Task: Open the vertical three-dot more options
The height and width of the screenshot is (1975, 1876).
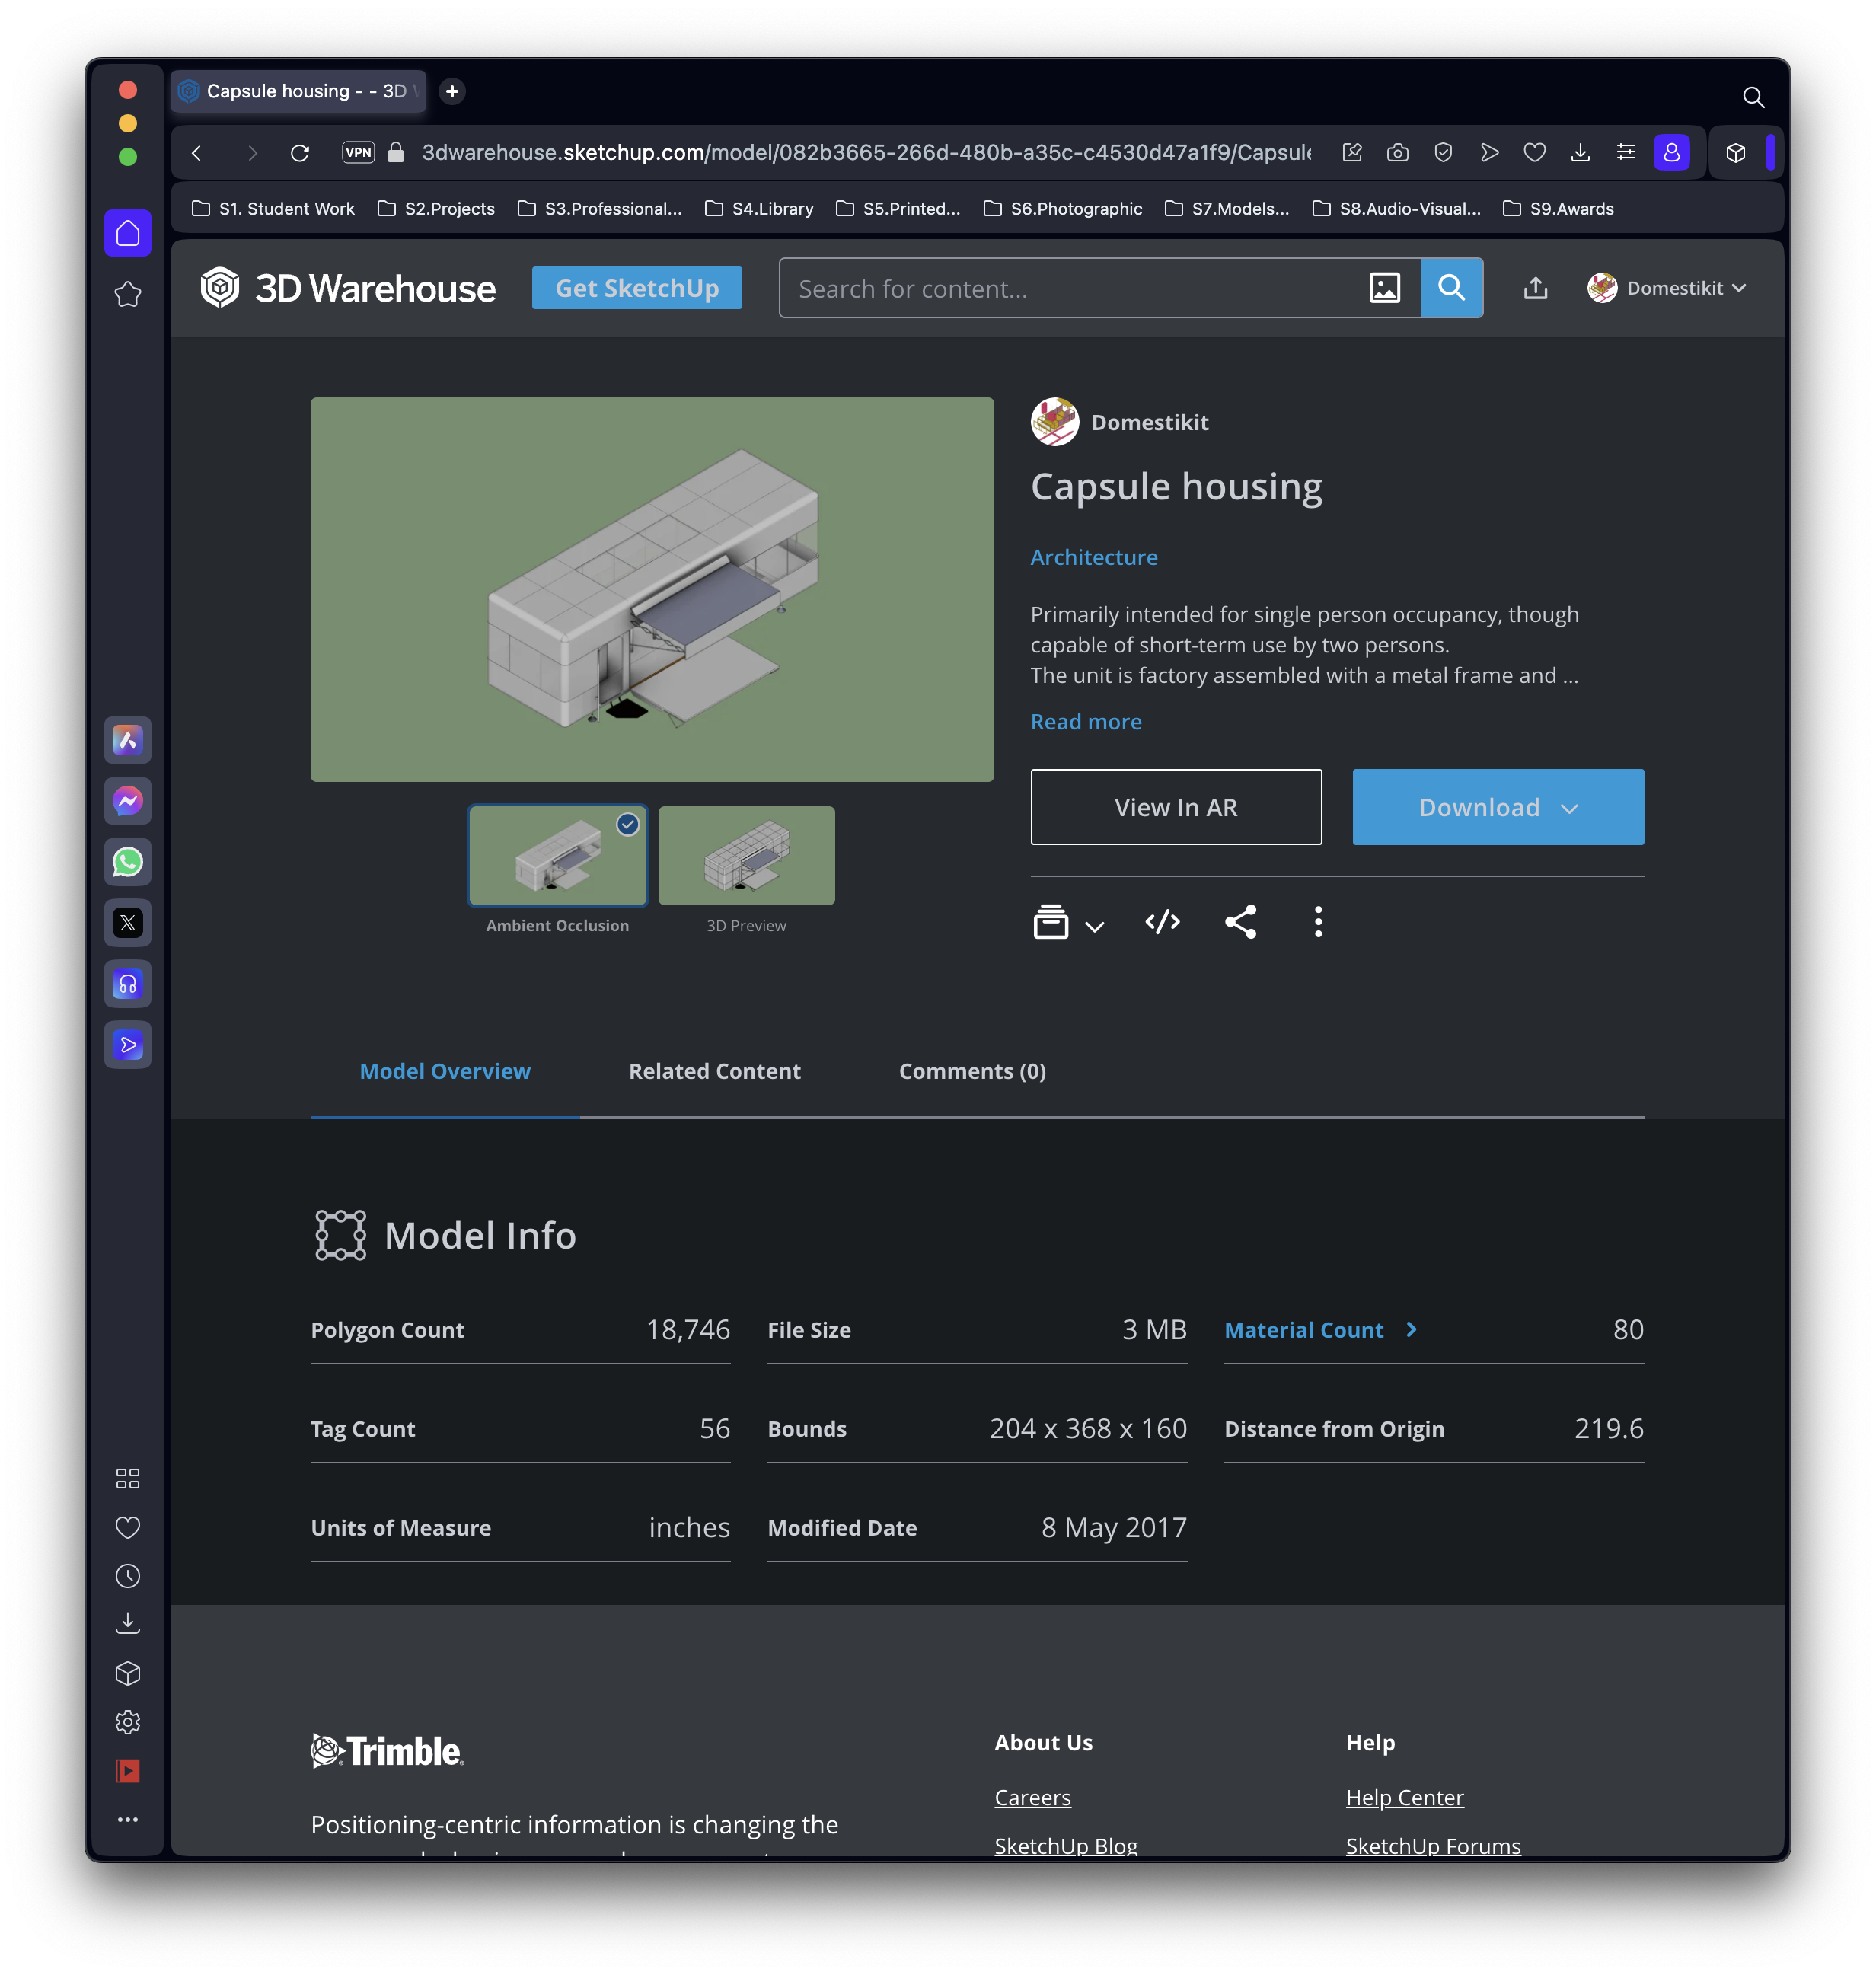Action: [1318, 921]
